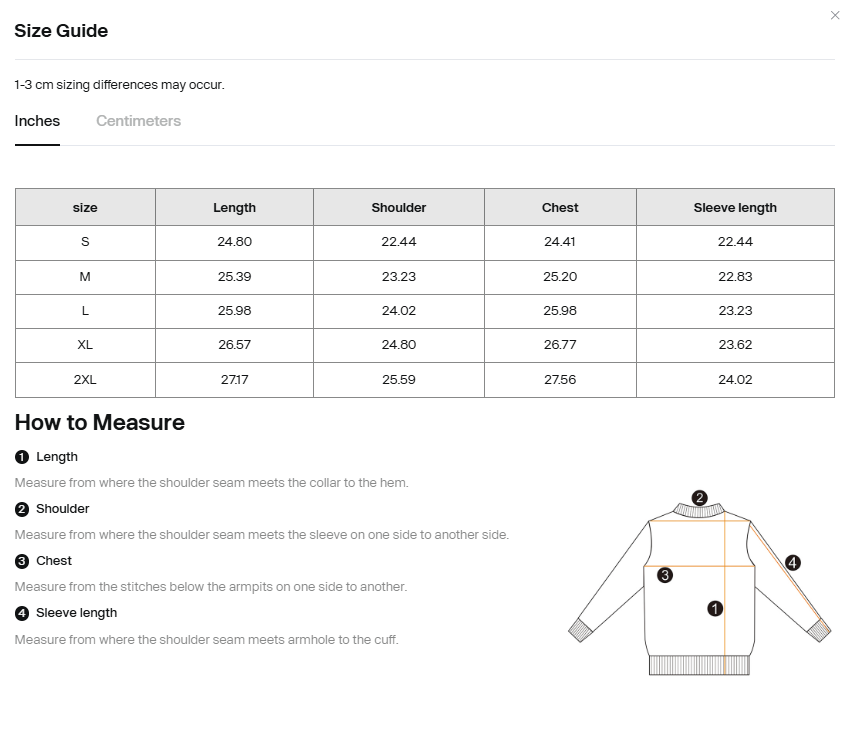The height and width of the screenshot is (736, 854).
Task: Click the Shoulder column header
Action: tap(399, 208)
